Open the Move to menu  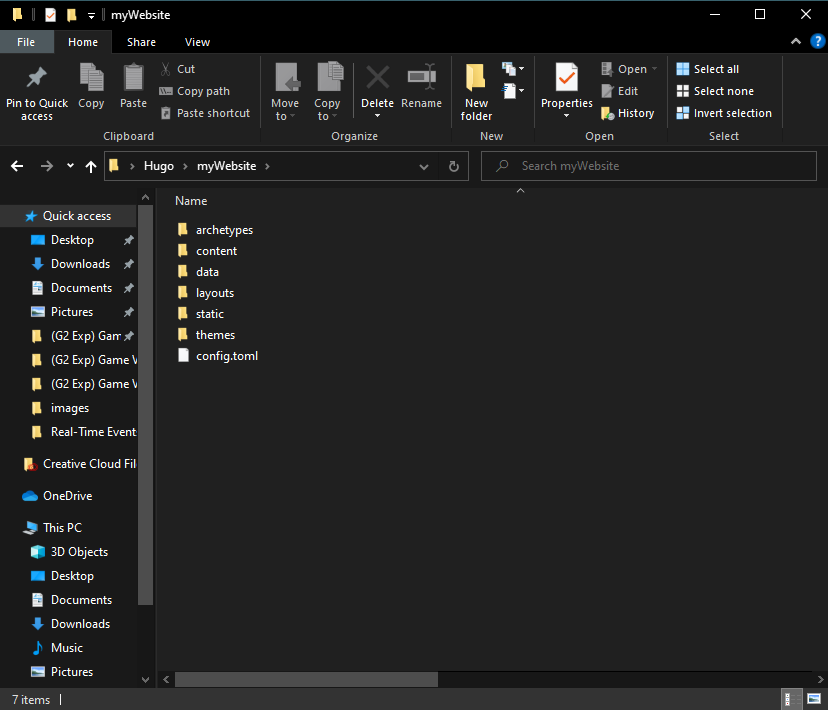285,92
